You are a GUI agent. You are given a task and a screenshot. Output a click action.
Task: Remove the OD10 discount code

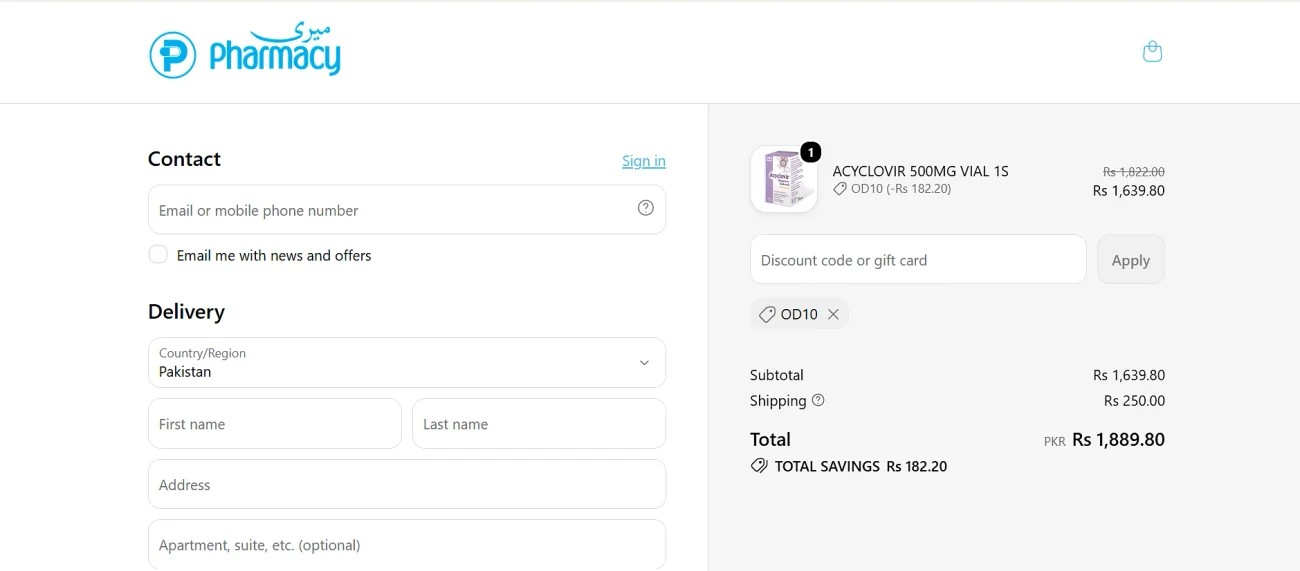coord(833,314)
